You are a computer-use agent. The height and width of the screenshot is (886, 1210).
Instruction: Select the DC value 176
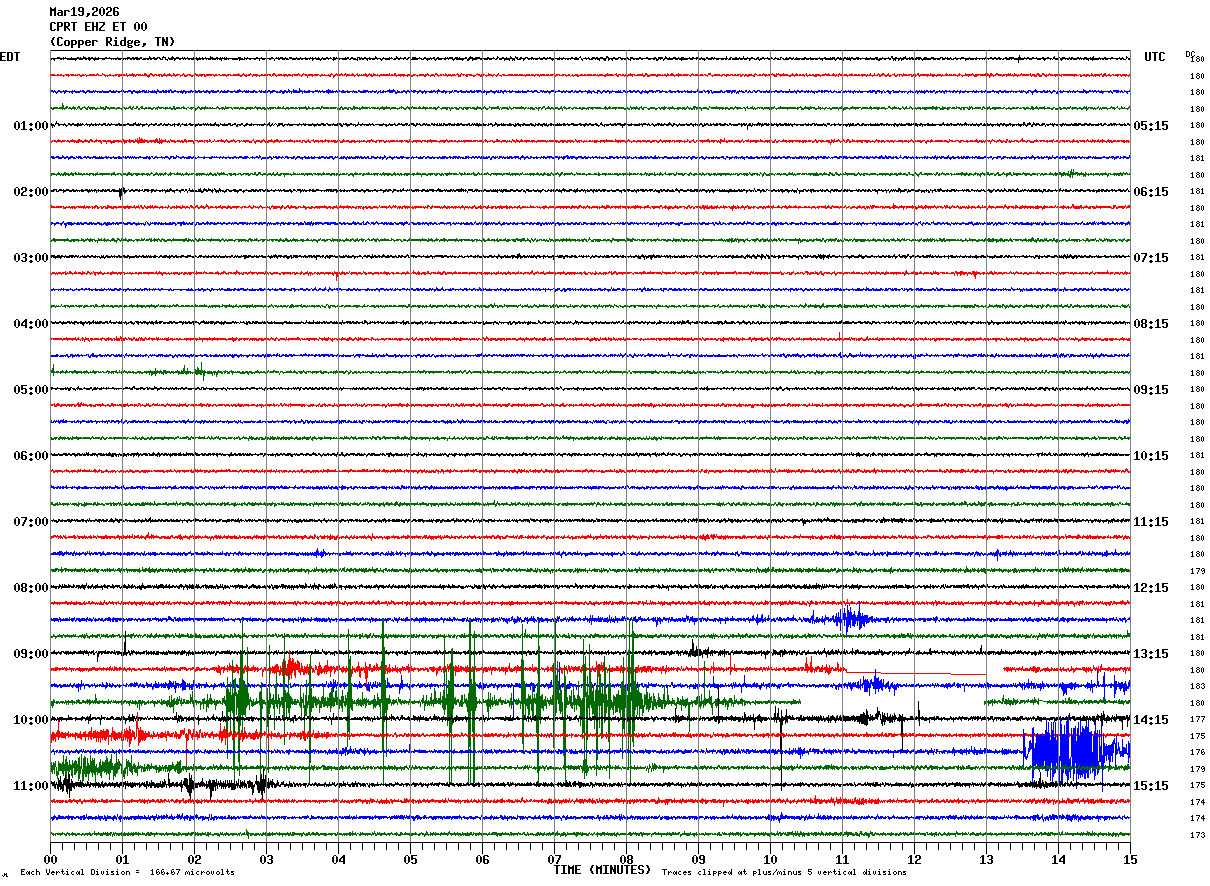[1197, 752]
